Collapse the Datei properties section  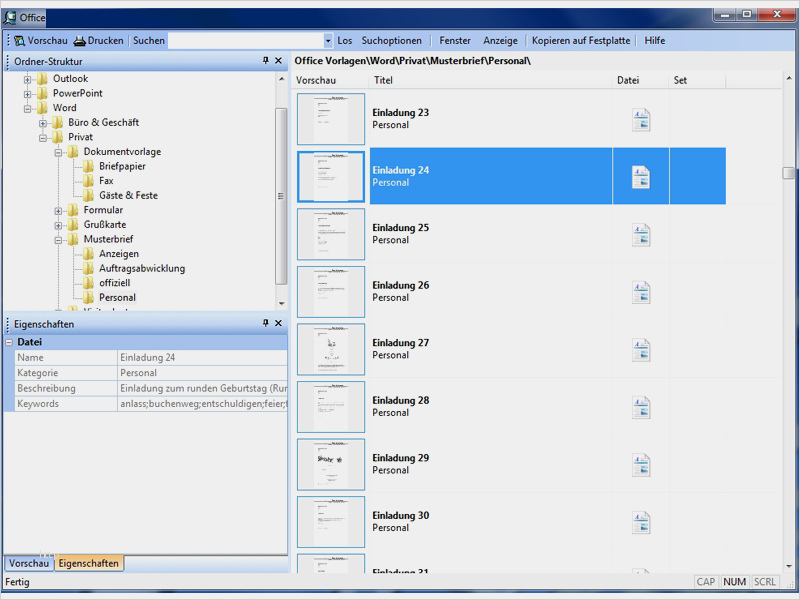point(9,342)
